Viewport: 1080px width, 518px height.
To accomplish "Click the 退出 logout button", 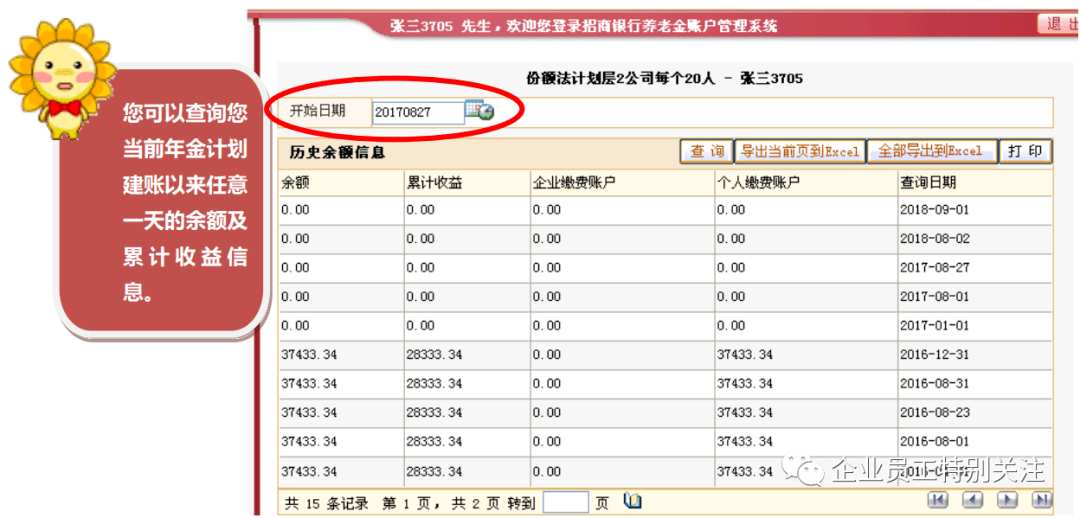I will 1059,25.
